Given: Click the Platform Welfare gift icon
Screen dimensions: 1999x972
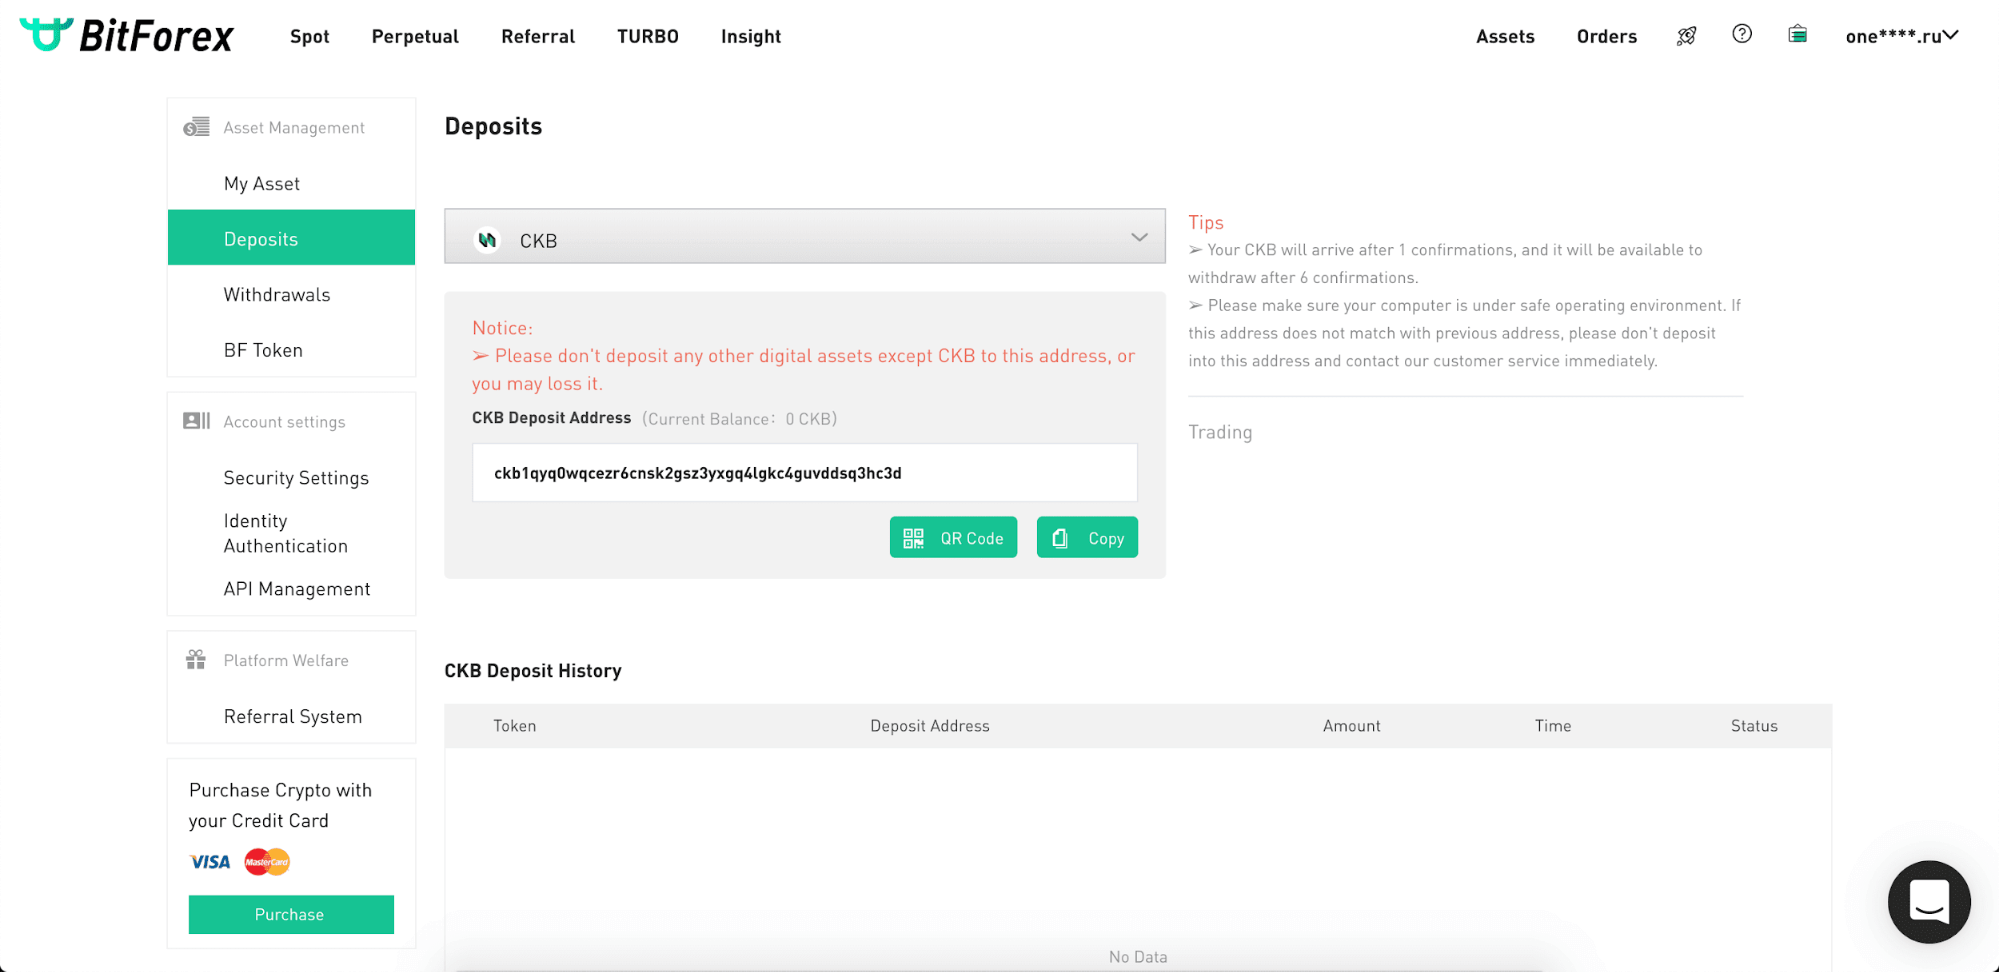Looking at the screenshot, I should [196, 660].
